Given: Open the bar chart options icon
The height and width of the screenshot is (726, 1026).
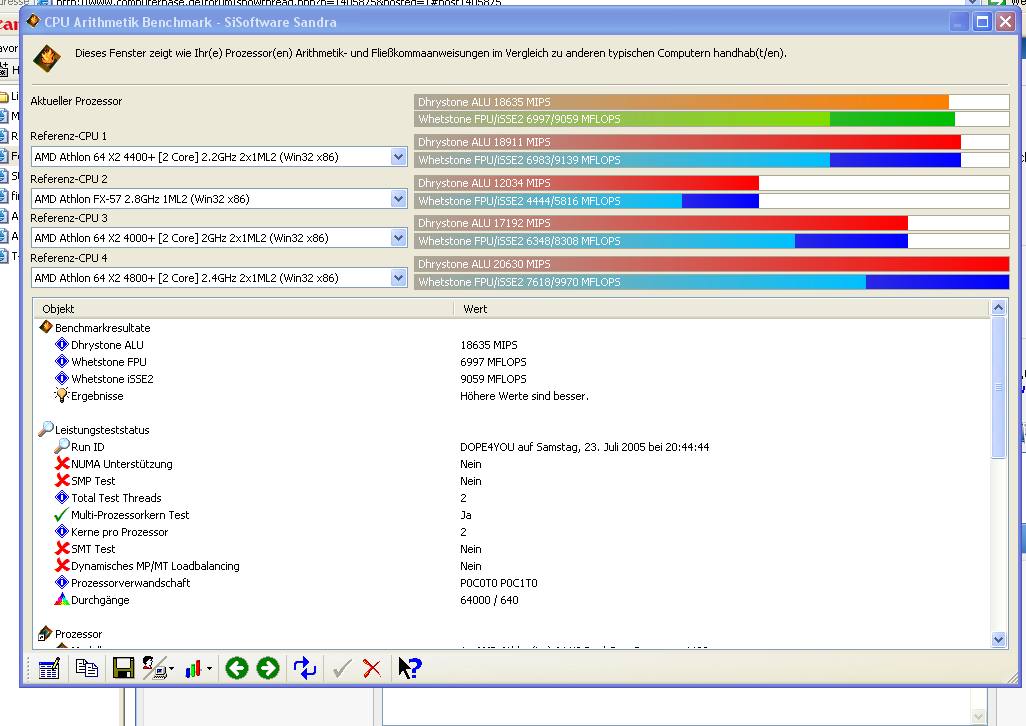Looking at the screenshot, I should [x=193, y=668].
